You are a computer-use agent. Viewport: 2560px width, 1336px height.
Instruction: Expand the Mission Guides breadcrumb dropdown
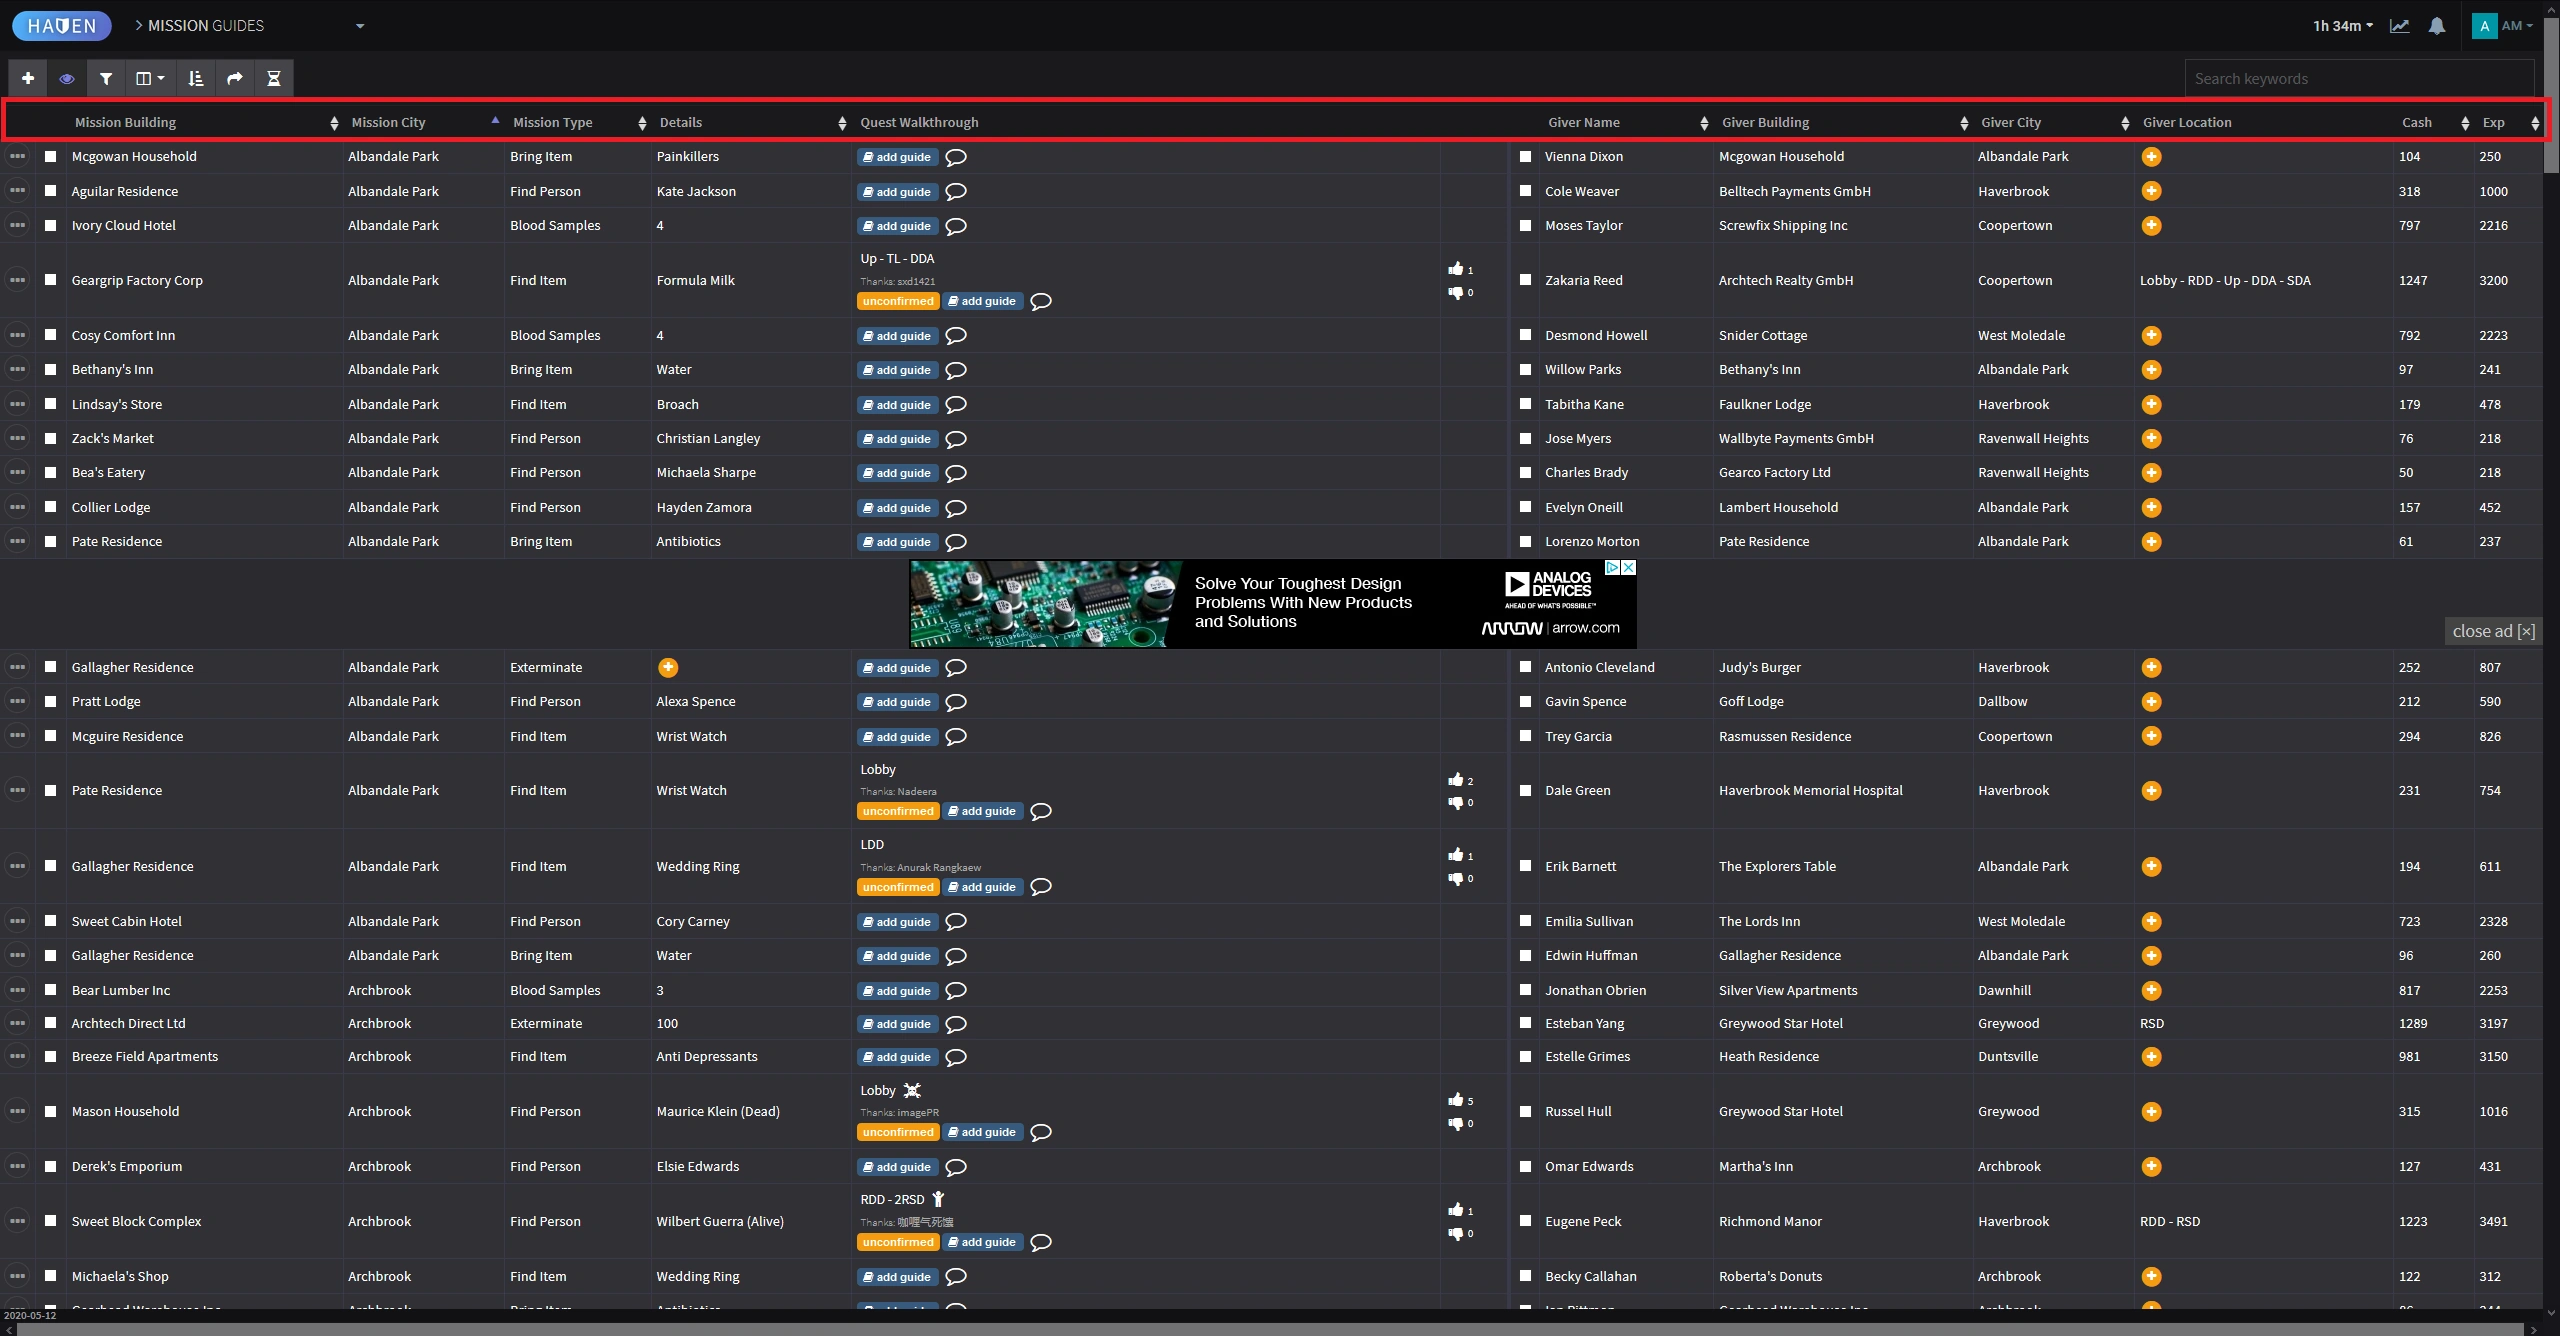[x=360, y=26]
